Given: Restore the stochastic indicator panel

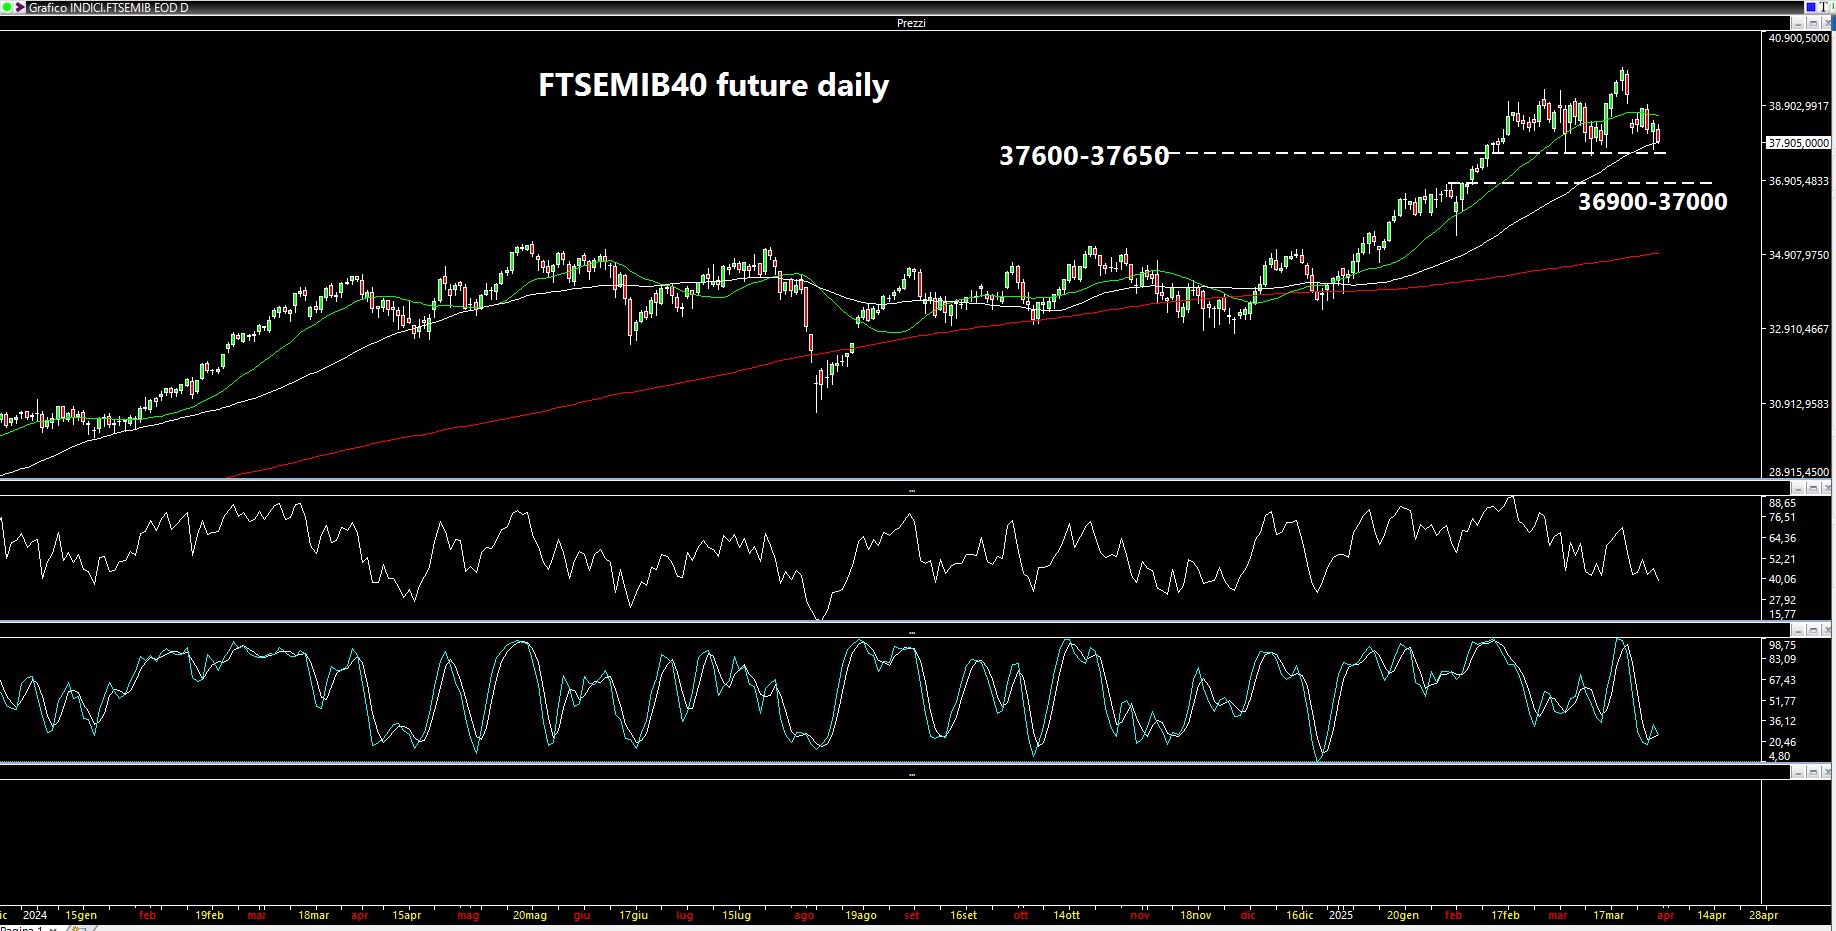Looking at the screenshot, I should click(x=1813, y=631).
